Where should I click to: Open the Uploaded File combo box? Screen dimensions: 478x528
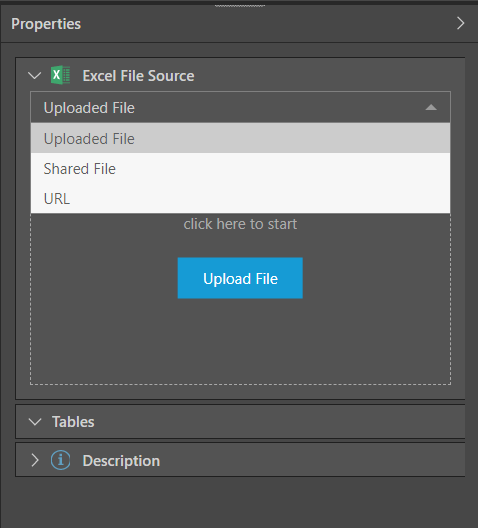pyautogui.click(x=240, y=107)
